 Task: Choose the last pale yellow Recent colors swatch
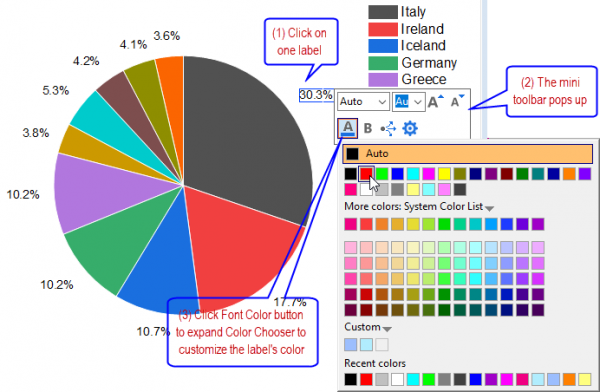point(585,379)
